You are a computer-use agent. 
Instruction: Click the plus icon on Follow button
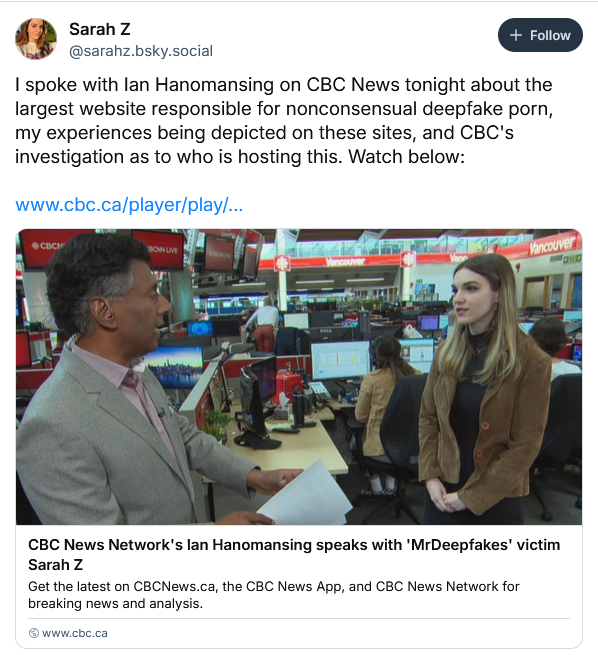click(516, 35)
